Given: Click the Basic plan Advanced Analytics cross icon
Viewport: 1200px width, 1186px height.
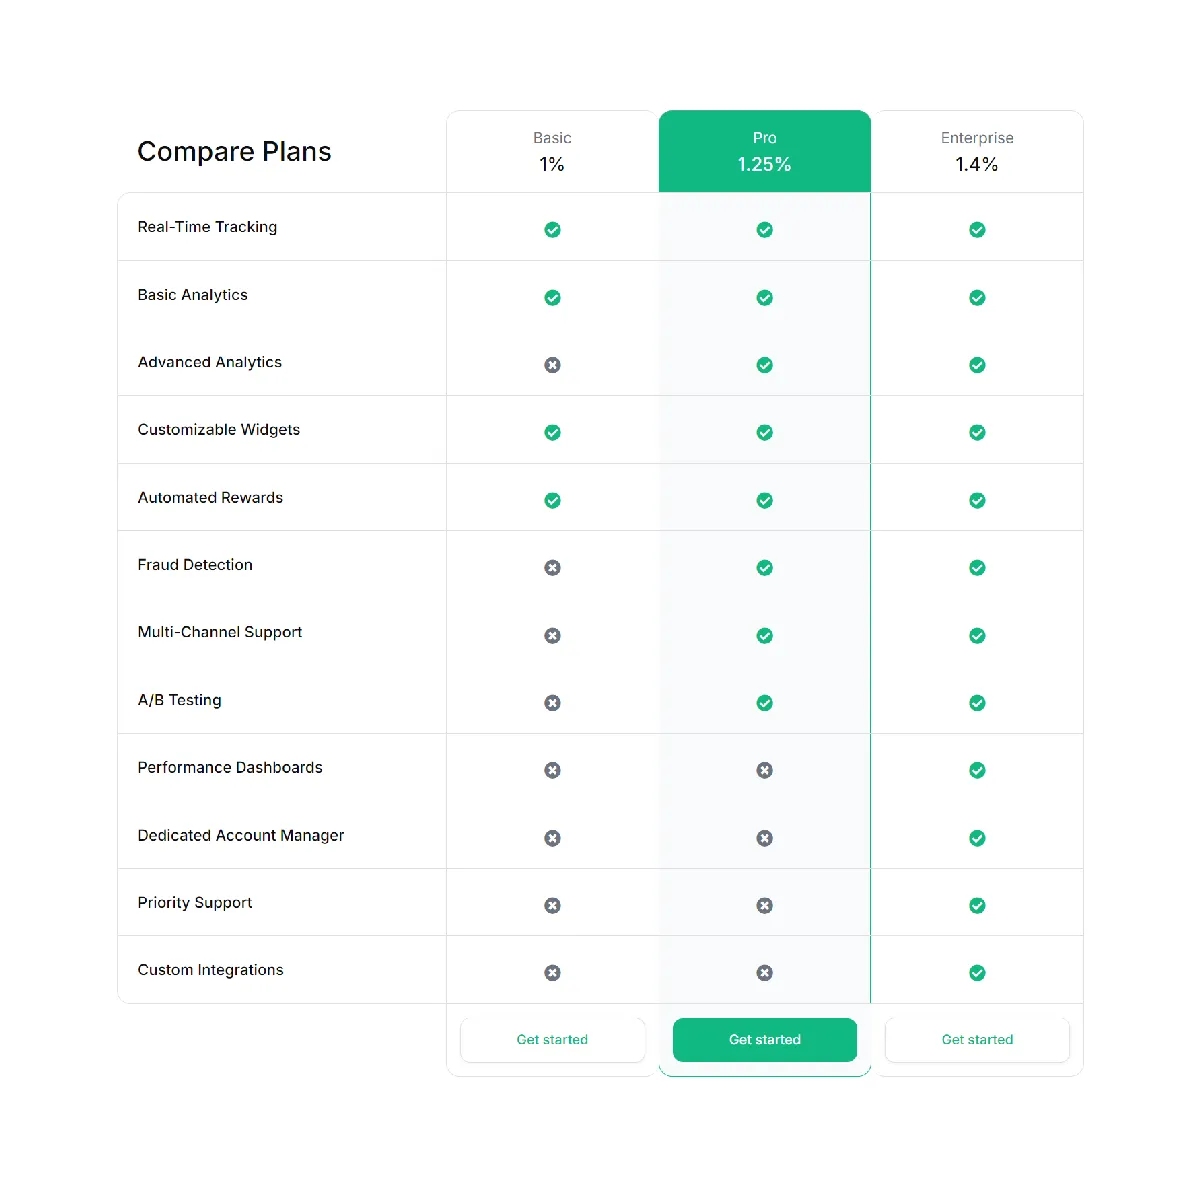Looking at the screenshot, I should 552,365.
